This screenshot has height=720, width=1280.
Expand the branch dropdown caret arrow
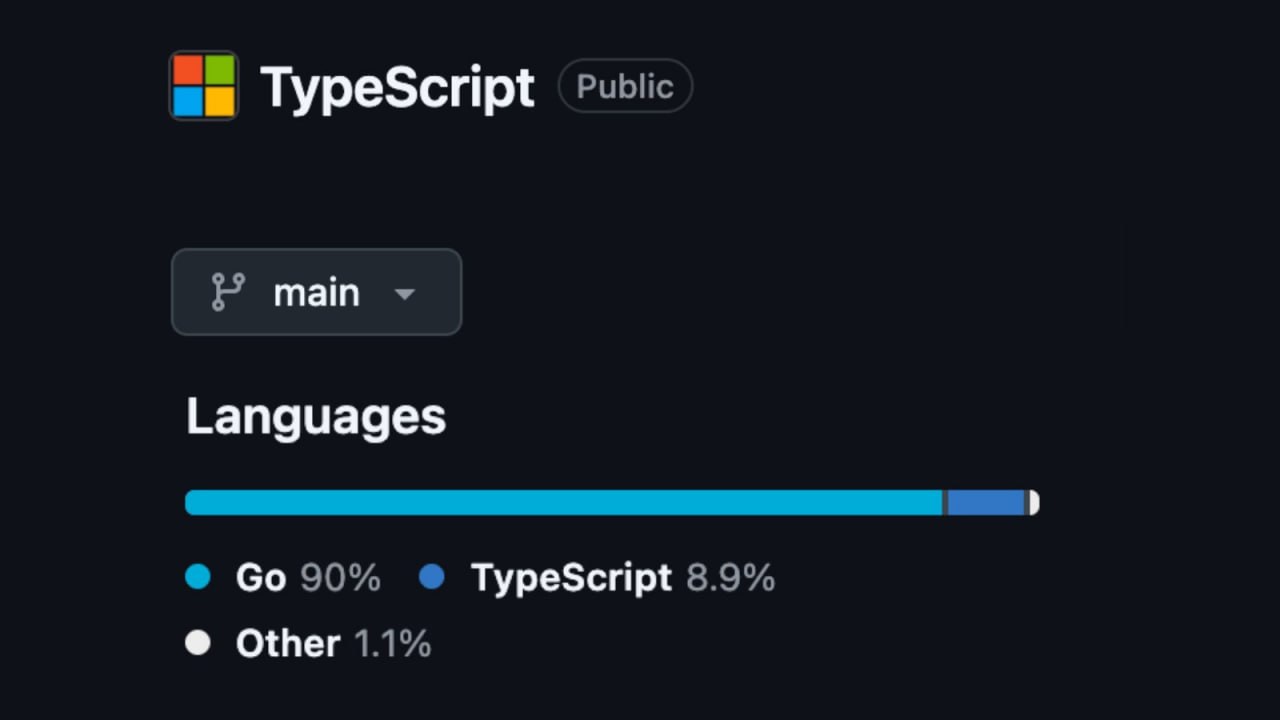404,294
